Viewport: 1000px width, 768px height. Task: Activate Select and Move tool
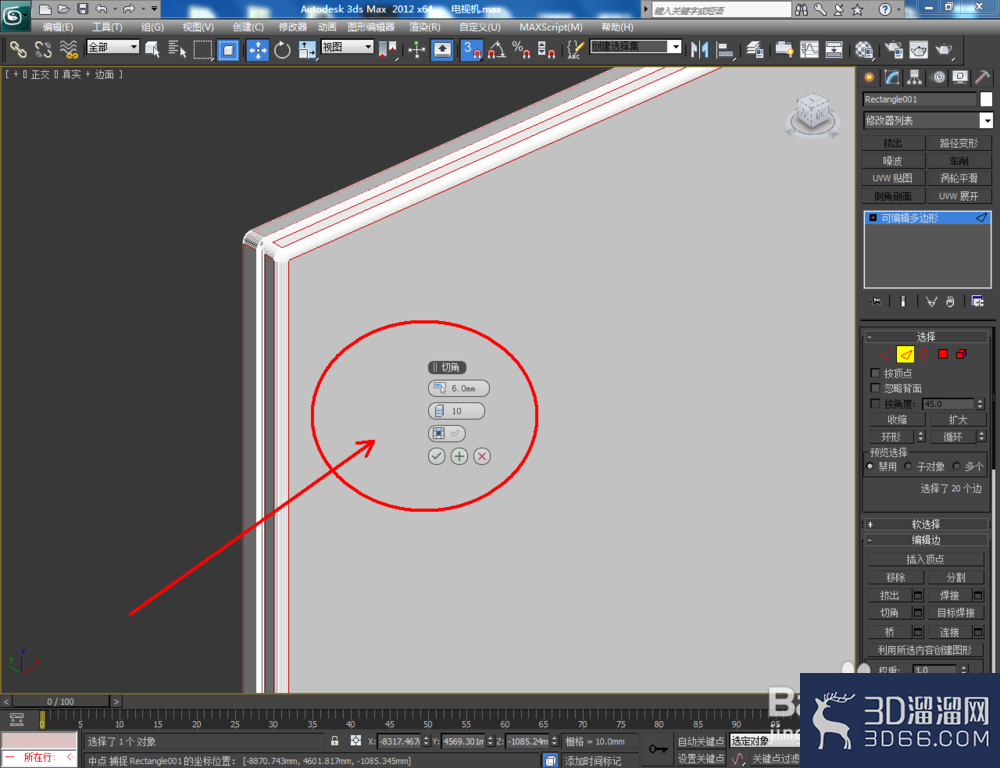point(257,49)
